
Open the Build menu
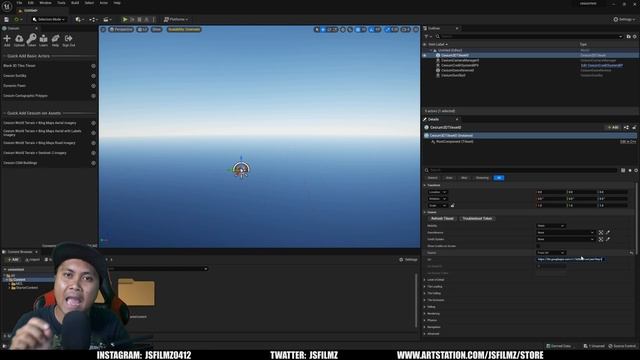(x=75, y=3)
